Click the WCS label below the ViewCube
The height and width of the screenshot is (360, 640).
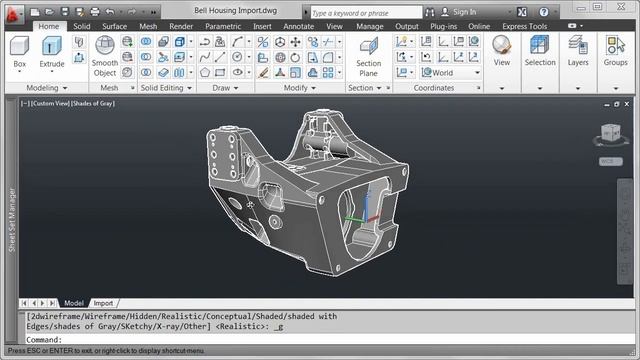[x=611, y=162]
